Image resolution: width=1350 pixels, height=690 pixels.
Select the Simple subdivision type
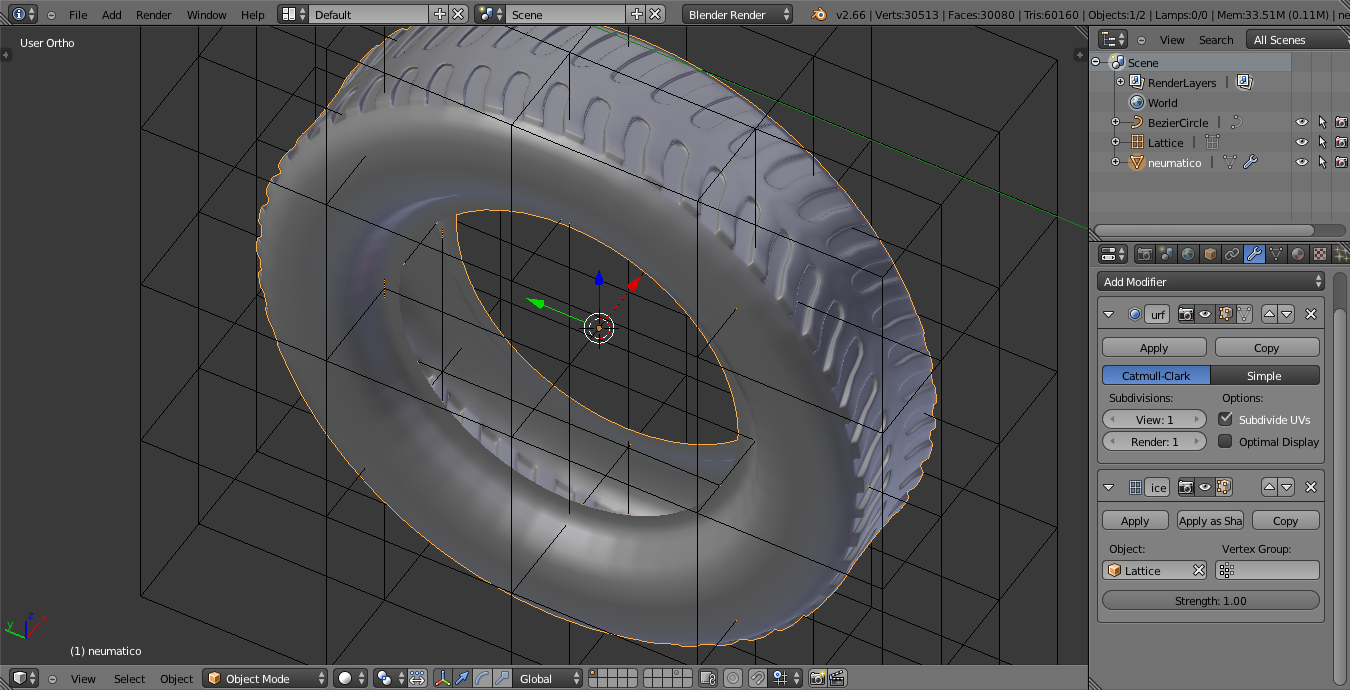tap(1265, 375)
